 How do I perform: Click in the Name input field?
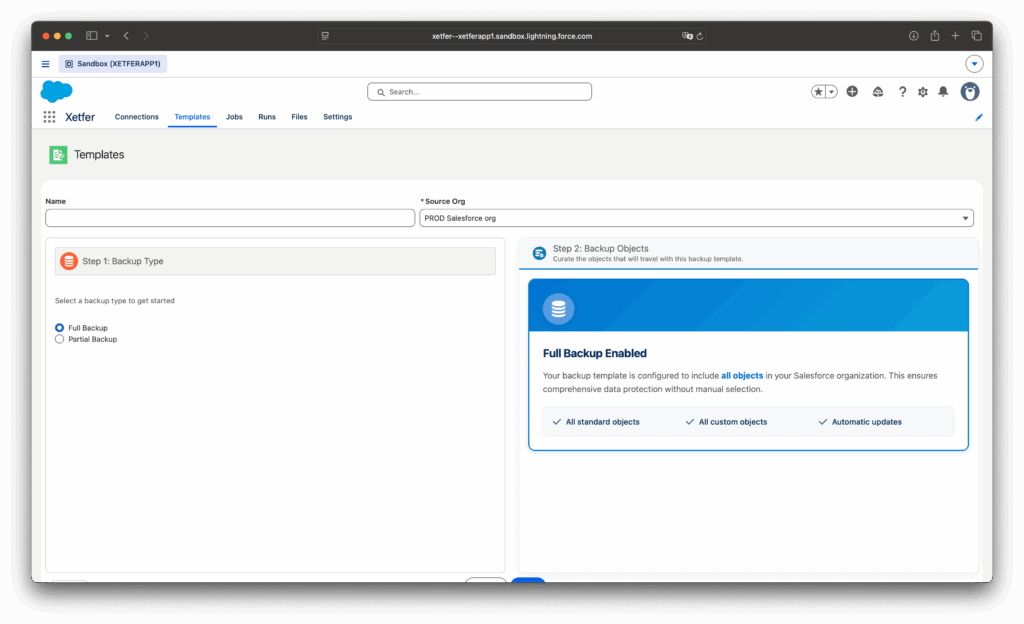coord(230,218)
